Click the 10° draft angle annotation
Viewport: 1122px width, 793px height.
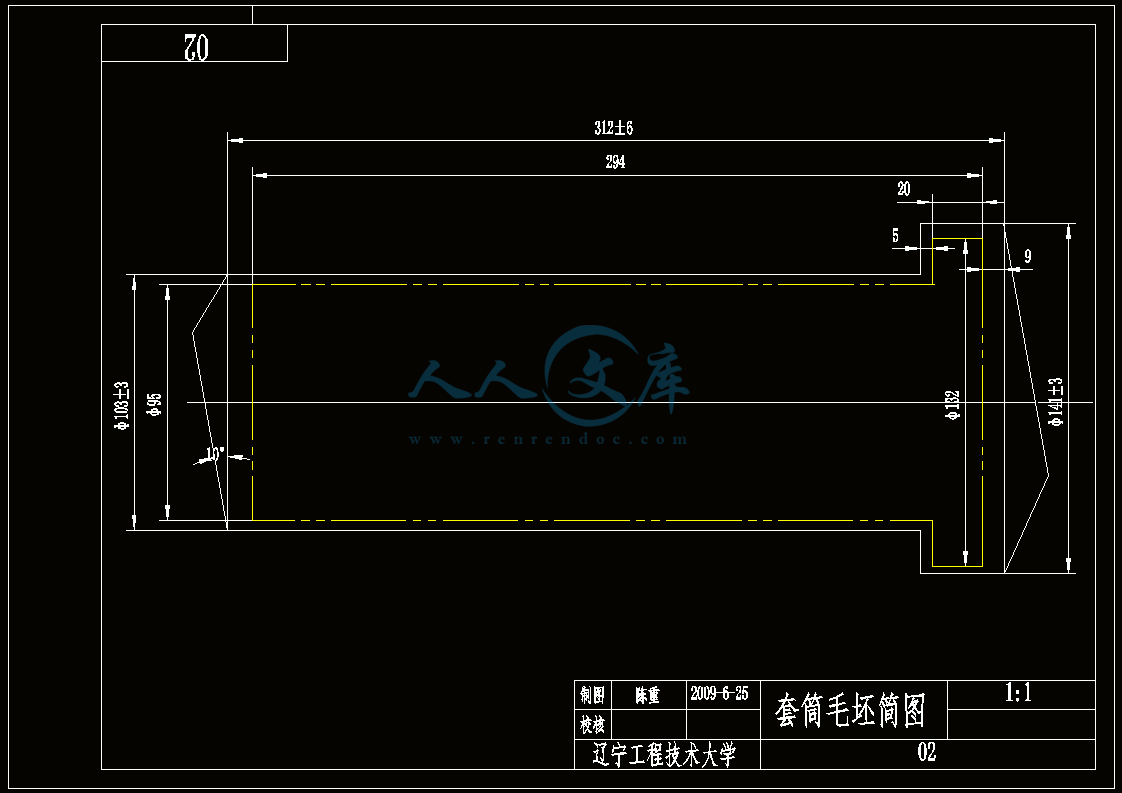point(215,454)
